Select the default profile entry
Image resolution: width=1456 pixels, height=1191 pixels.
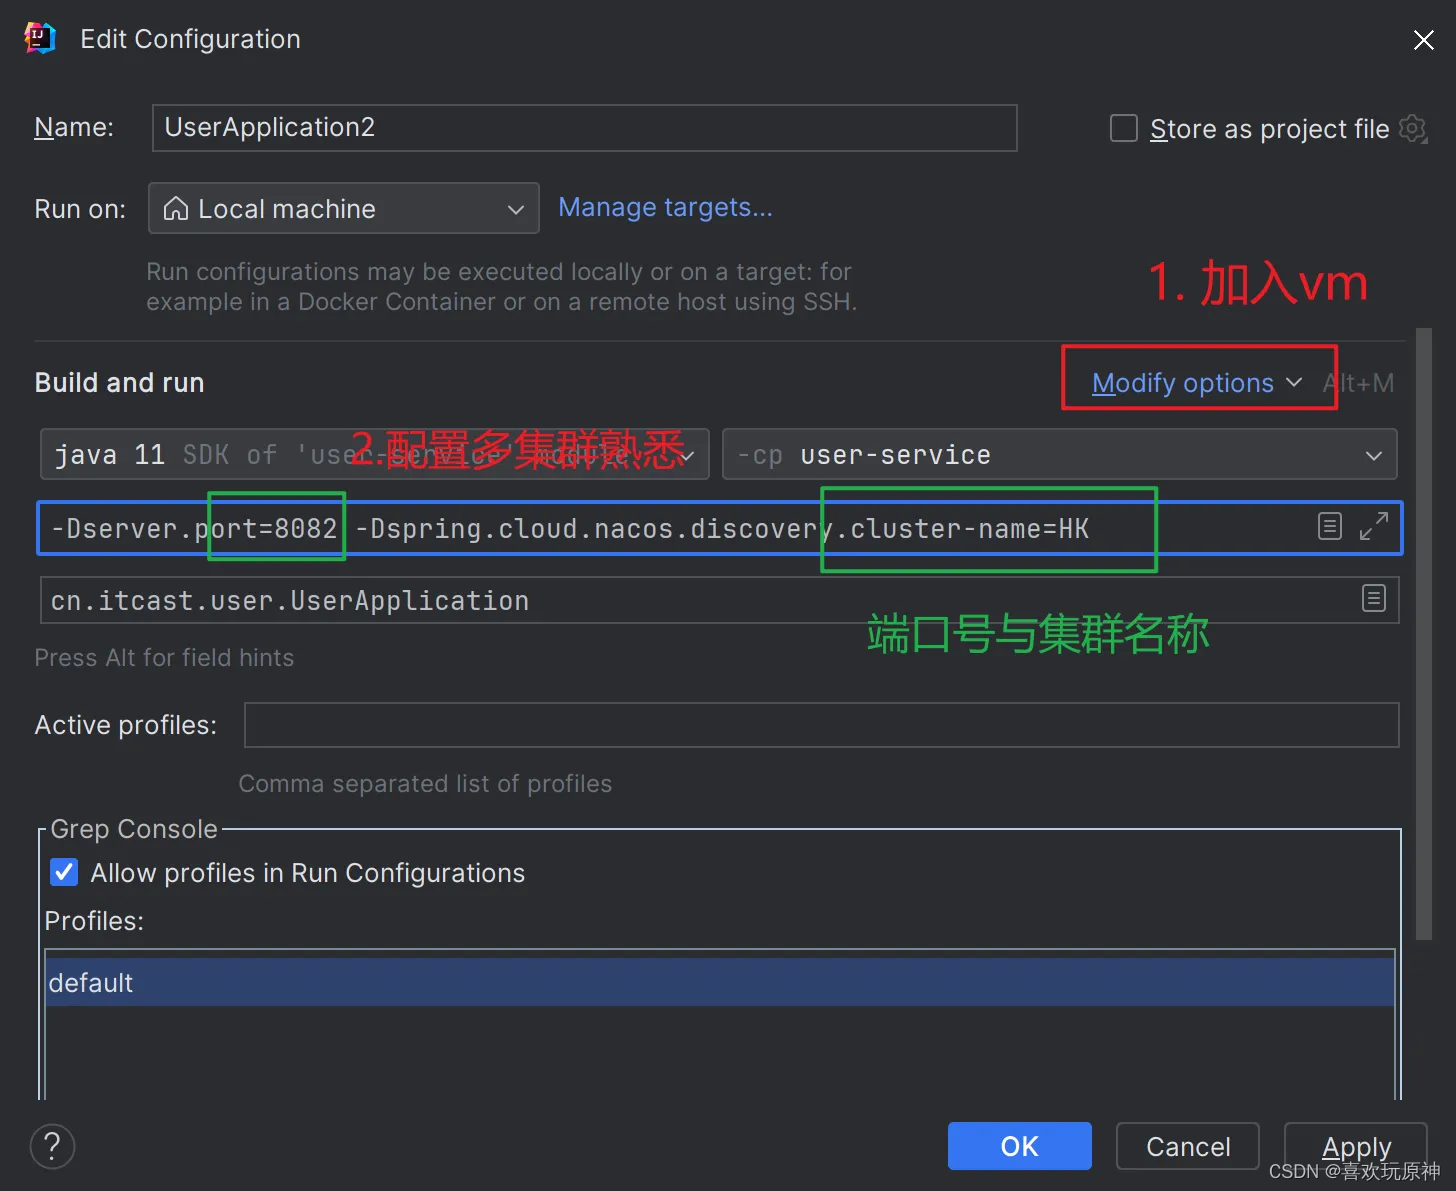click(x=91, y=982)
